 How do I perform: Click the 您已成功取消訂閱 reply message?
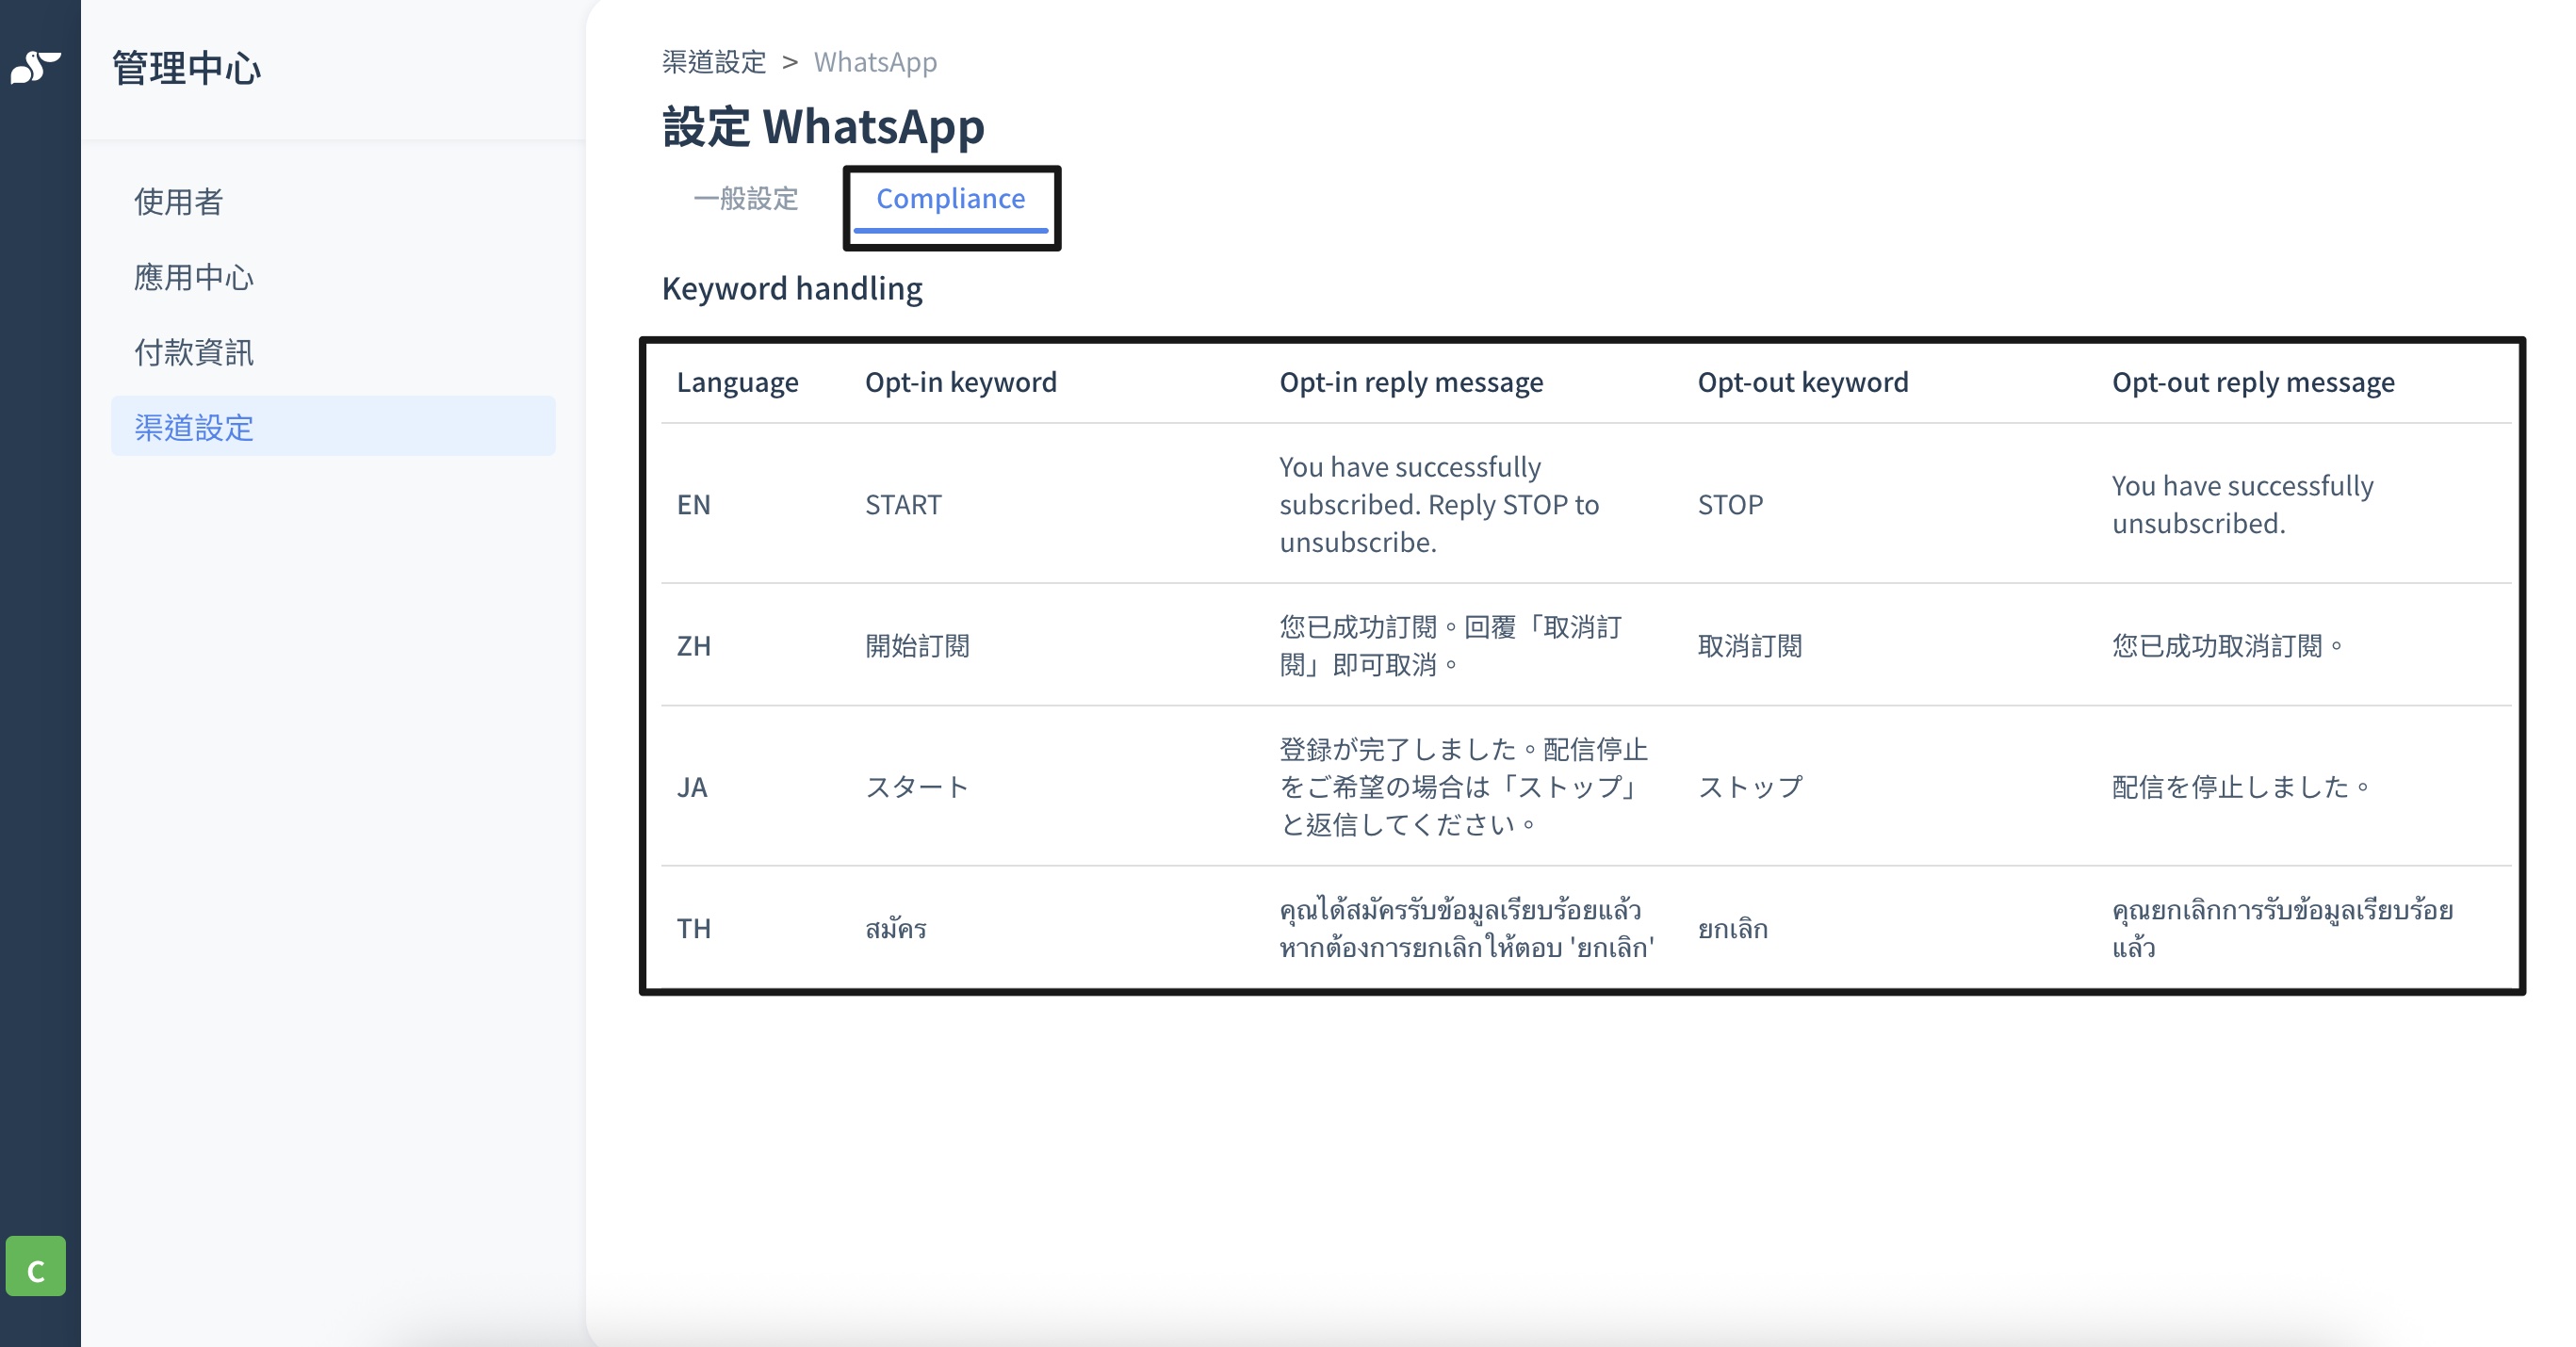(x=2227, y=646)
